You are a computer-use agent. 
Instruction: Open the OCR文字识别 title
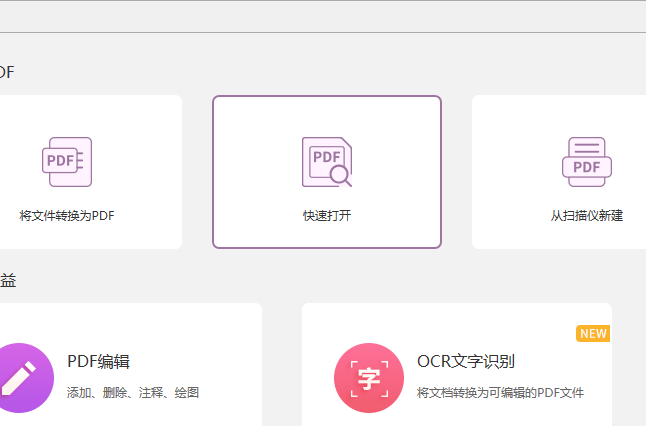pyautogui.click(x=465, y=361)
